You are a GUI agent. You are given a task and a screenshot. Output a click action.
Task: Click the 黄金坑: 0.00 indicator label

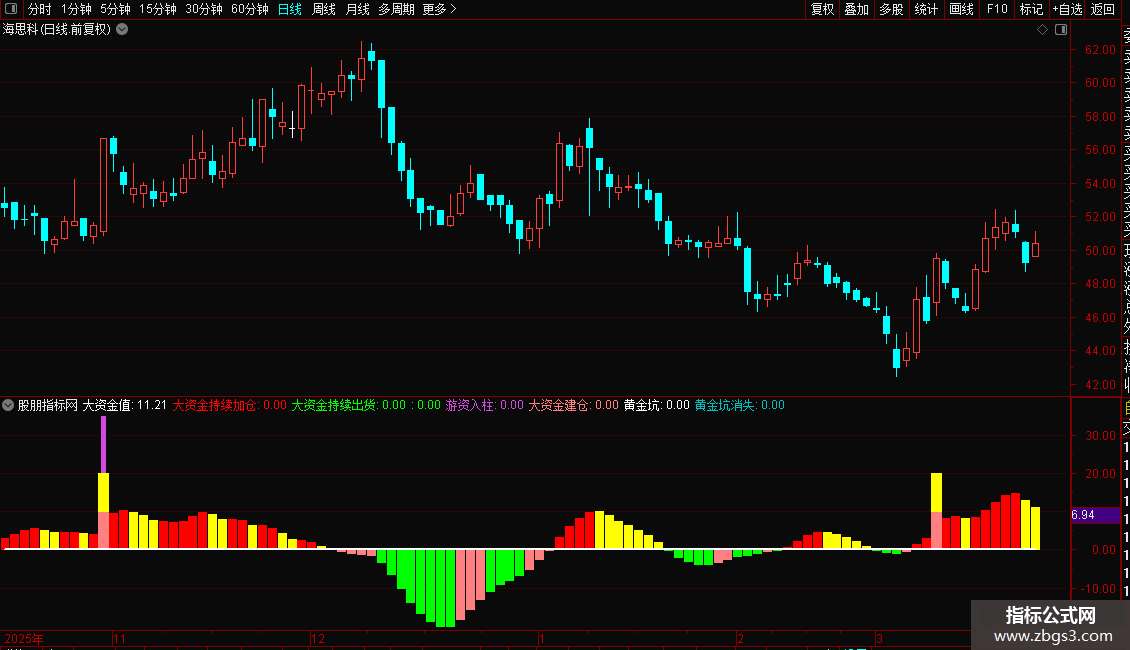(x=657, y=405)
